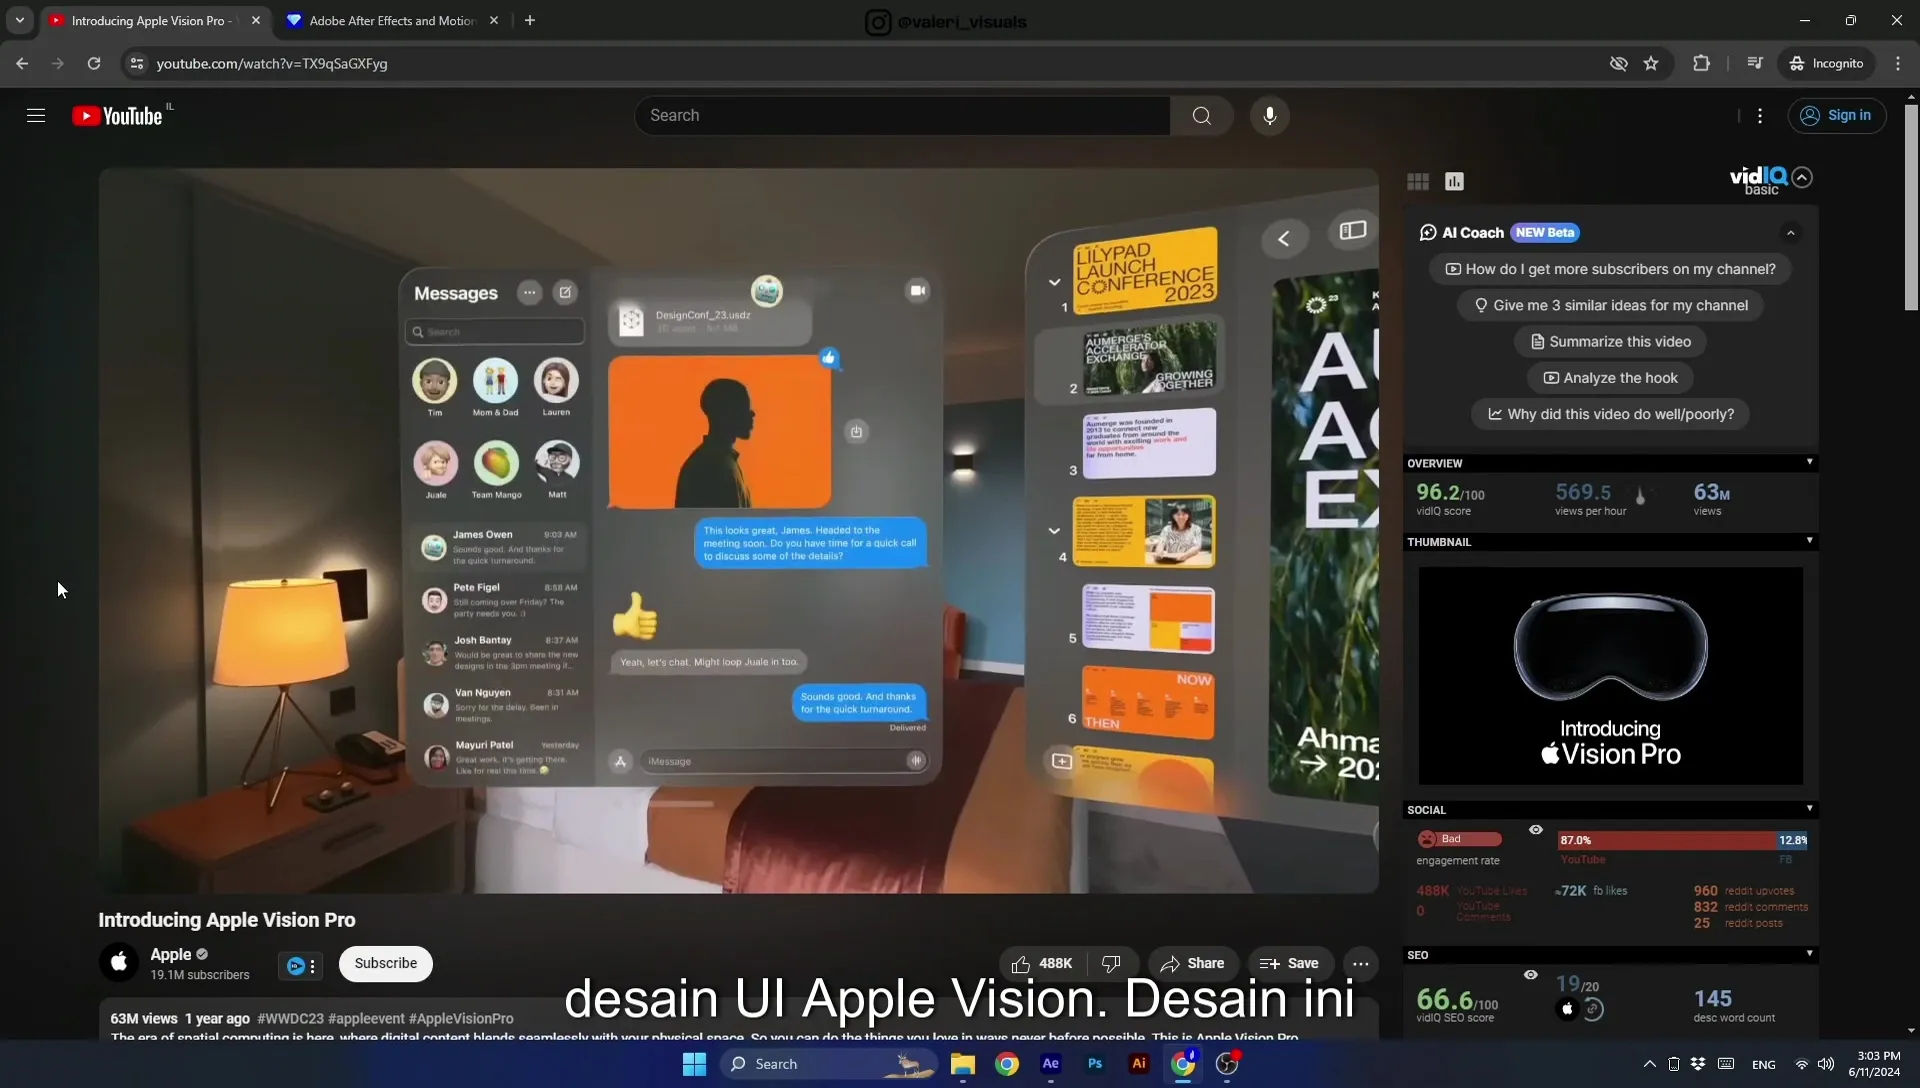Collapse the vidIQ panel with round chevron
1920x1088 pixels.
click(1802, 177)
